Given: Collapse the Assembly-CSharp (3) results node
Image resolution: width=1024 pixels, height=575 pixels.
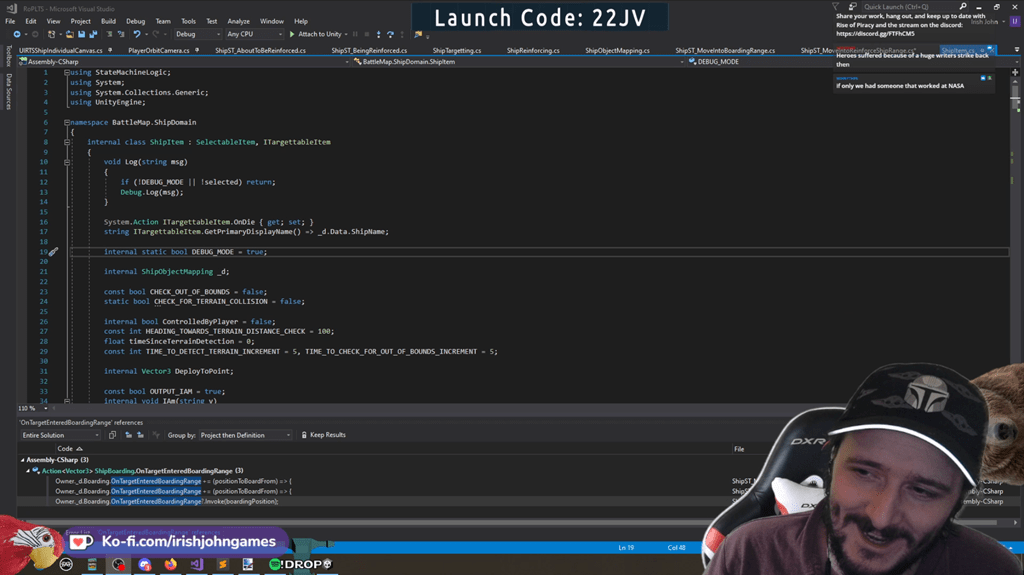Looking at the screenshot, I should pos(22,460).
